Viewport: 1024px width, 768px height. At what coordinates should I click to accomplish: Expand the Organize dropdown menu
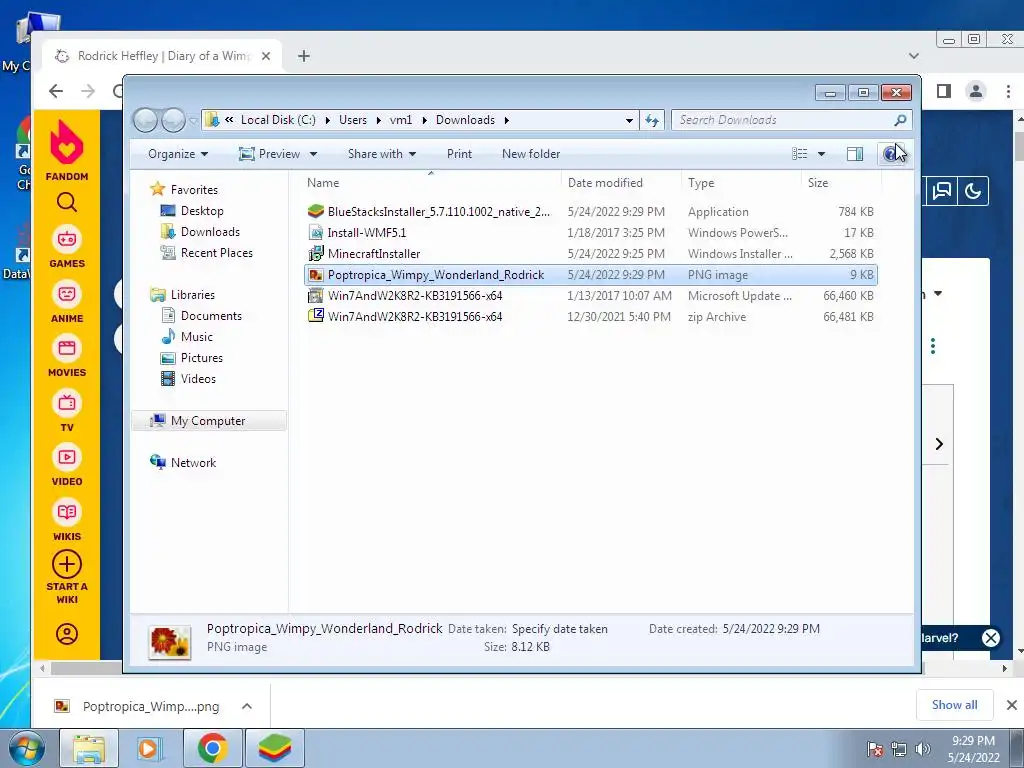click(x=178, y=154)
